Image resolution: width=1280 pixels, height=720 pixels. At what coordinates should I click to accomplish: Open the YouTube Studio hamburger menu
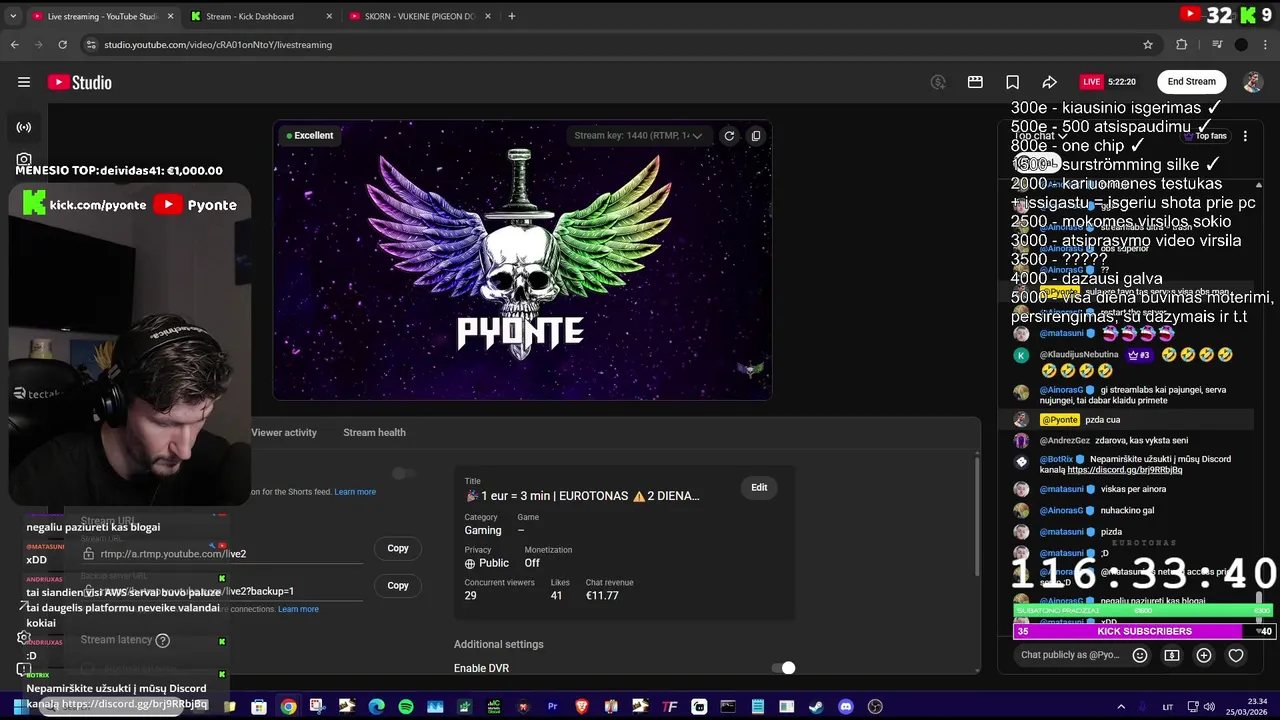tap(24, 82)
